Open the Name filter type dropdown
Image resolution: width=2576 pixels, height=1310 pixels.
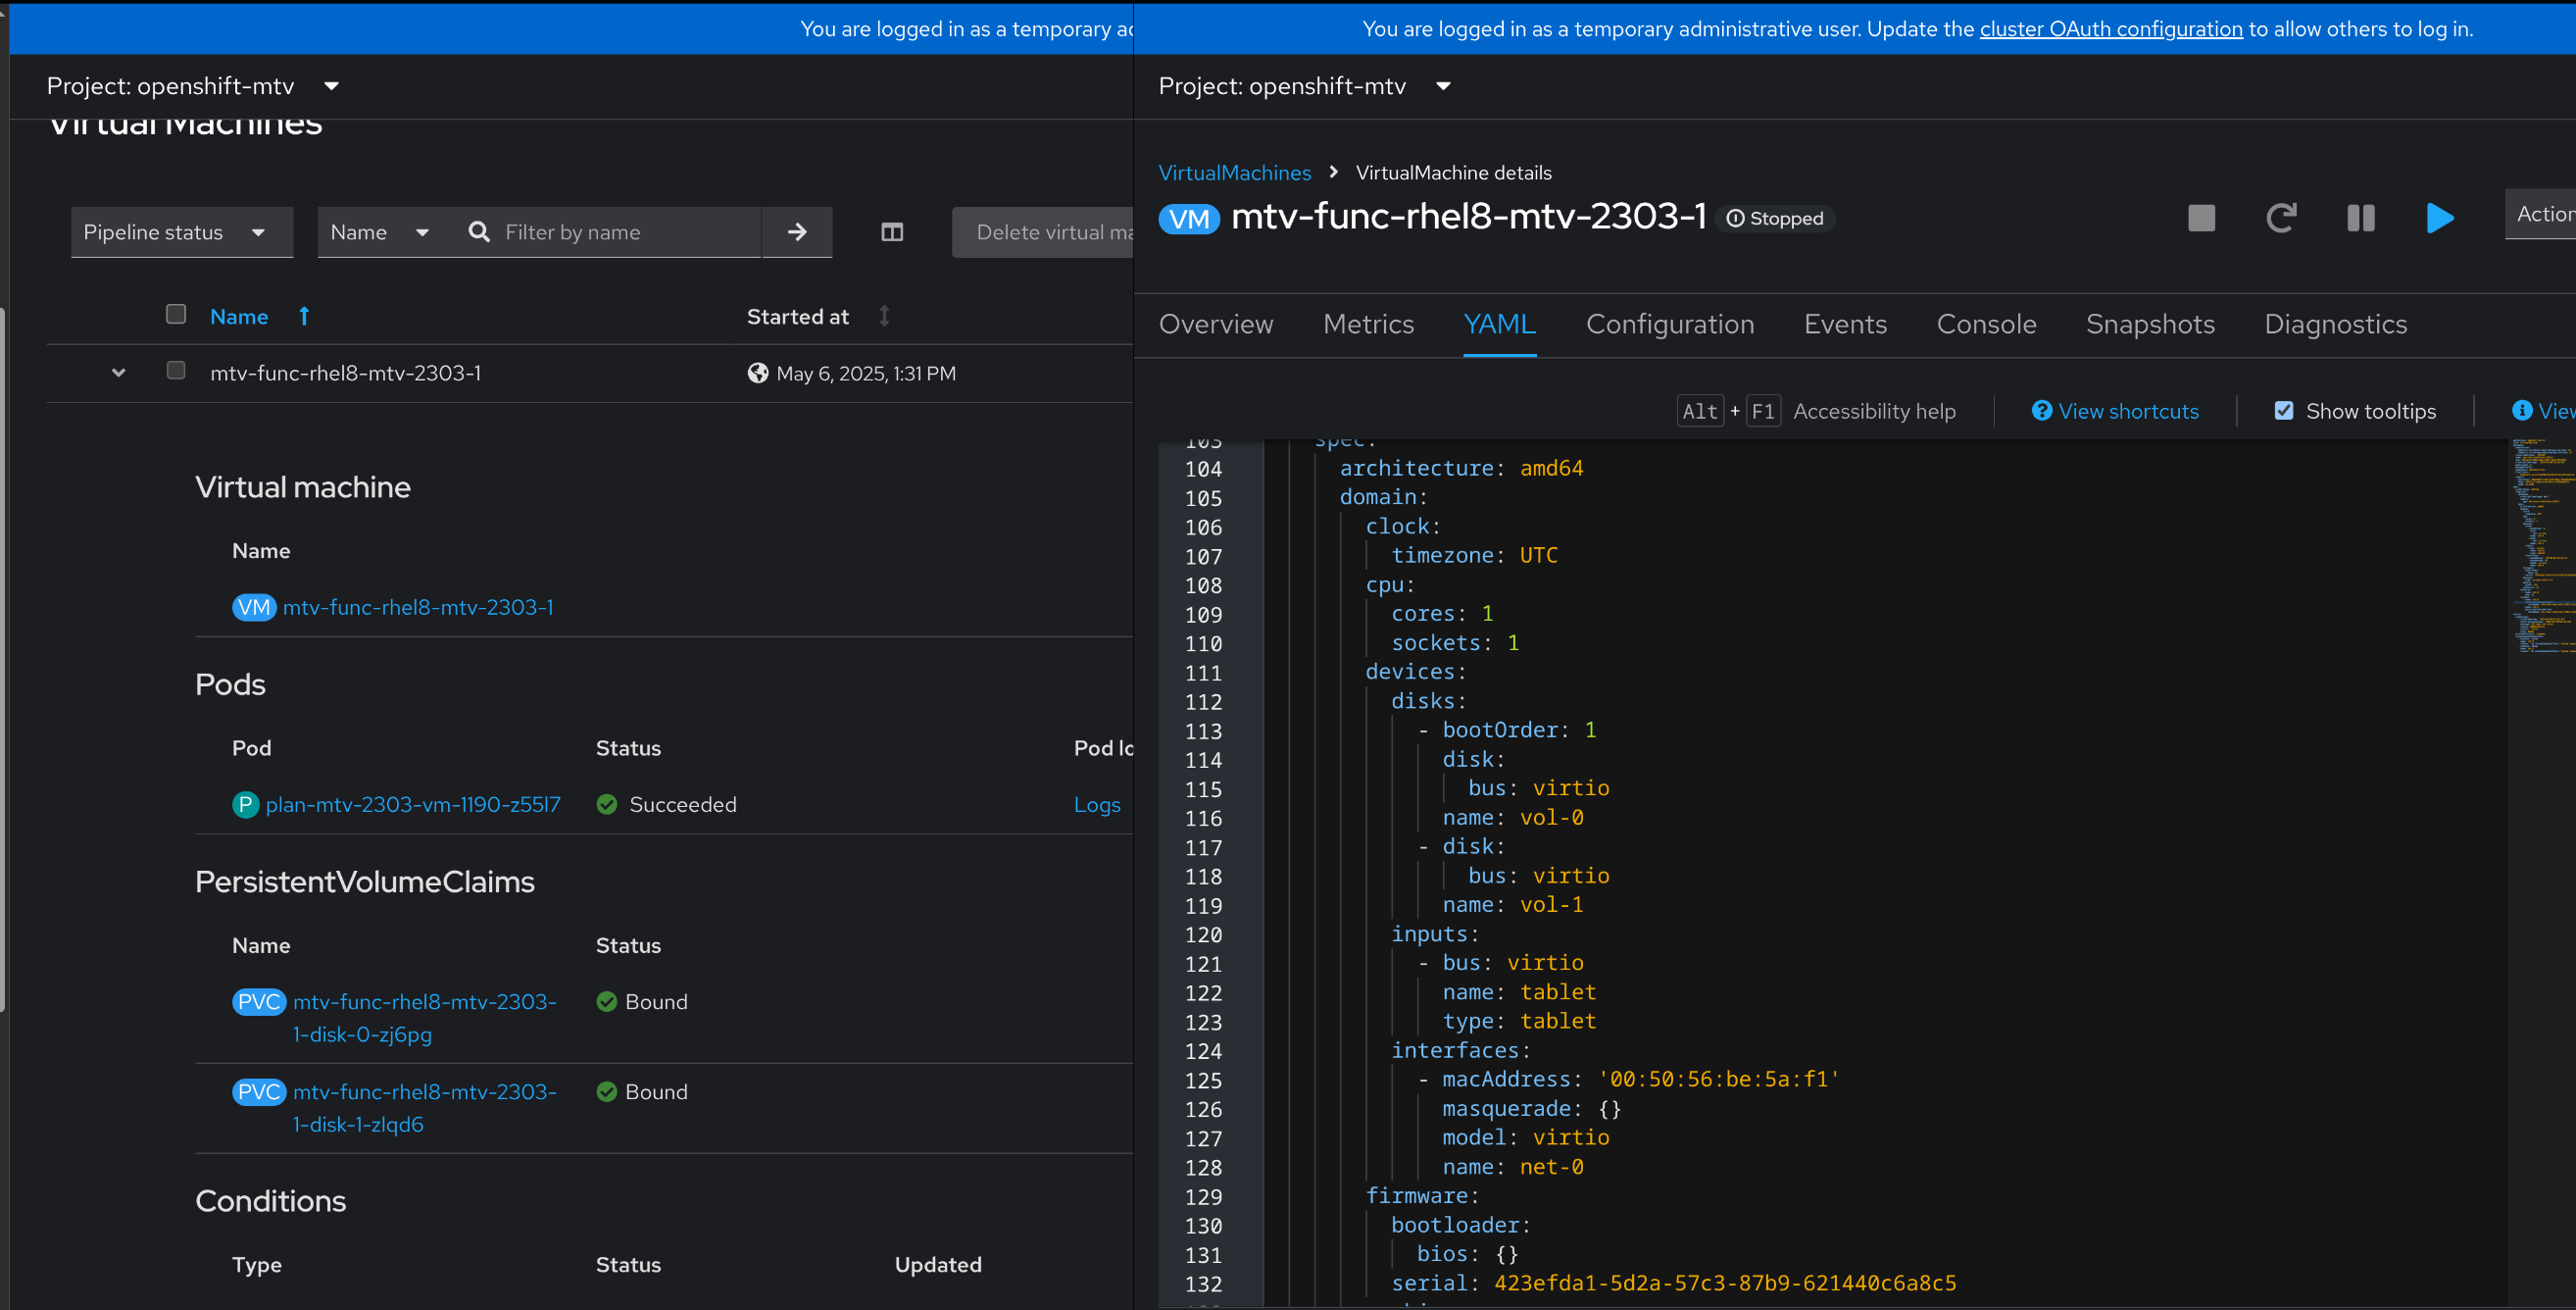(379, 232)
